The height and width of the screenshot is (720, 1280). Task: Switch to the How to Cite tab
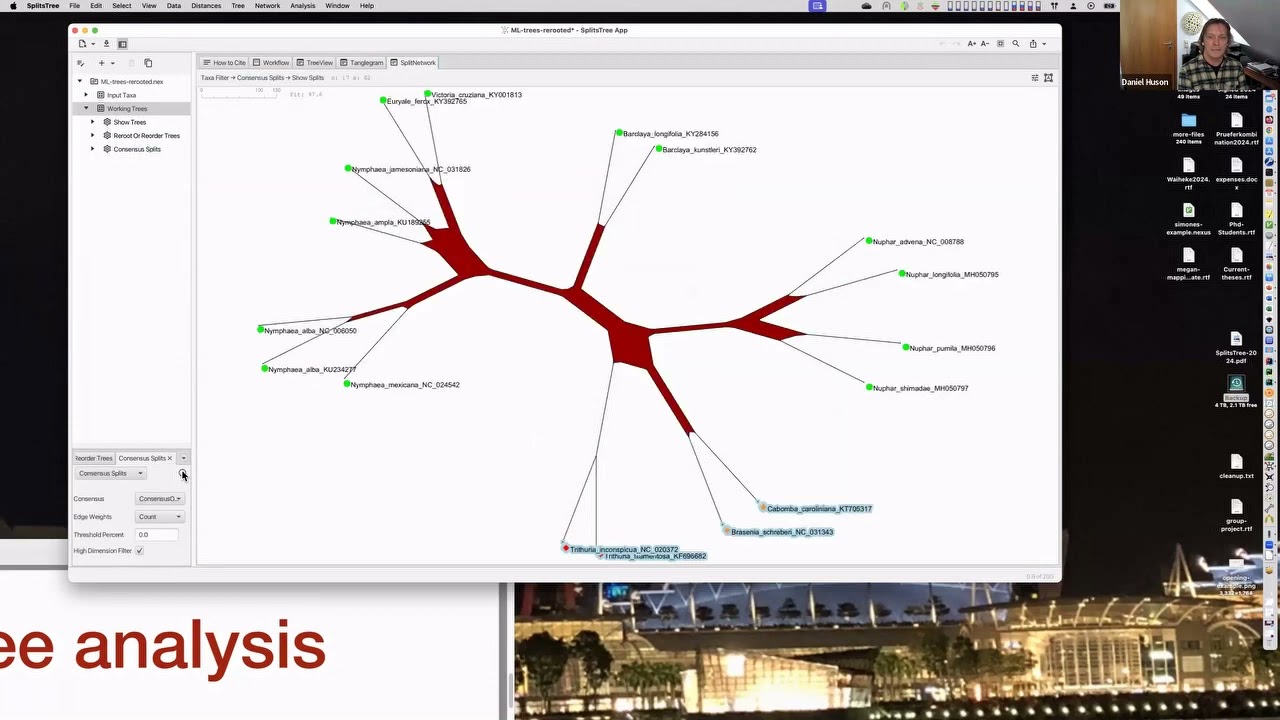click(x=224, y=62)
